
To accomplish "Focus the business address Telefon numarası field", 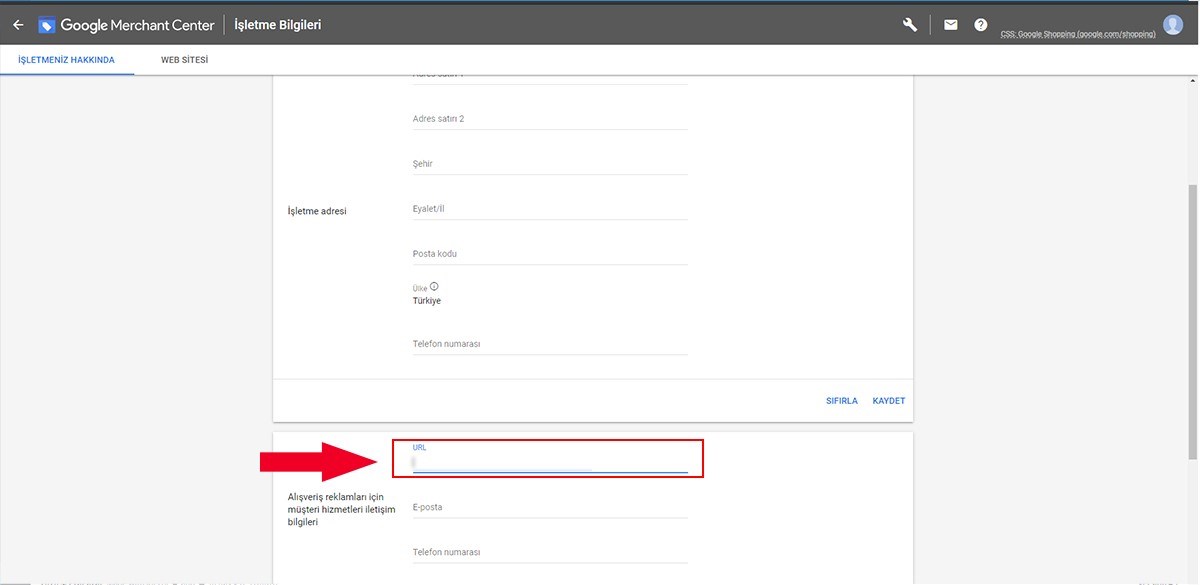I will click(550, 344).
